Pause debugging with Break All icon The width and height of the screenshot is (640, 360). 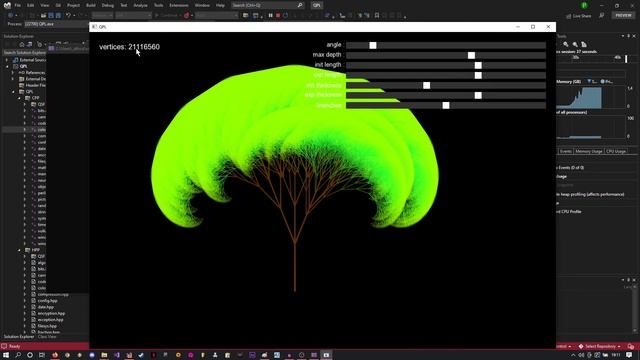tap(270, 16)
